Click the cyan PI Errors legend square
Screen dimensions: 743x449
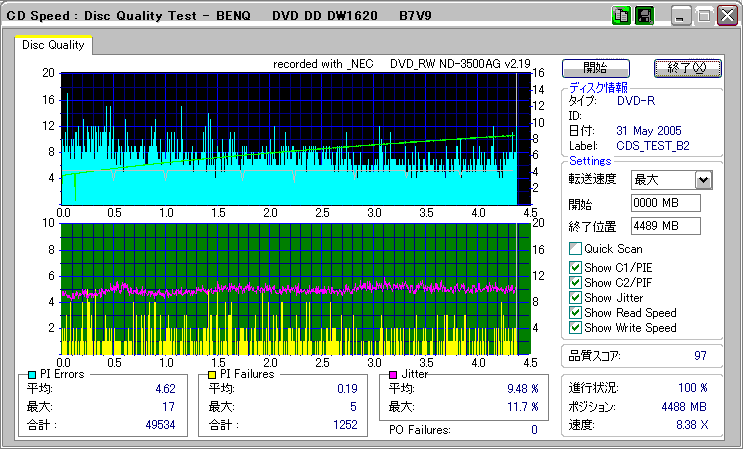(x=32, y=374)
